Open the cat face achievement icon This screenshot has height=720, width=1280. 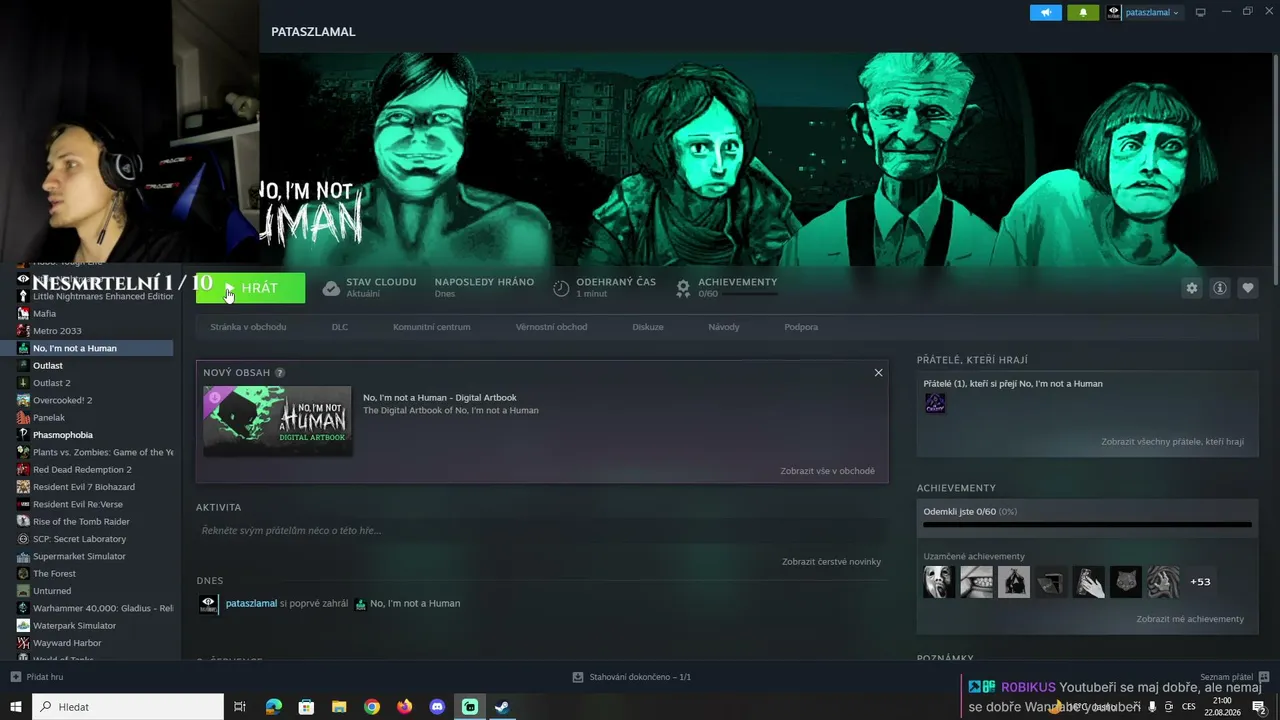point(1126,582)
